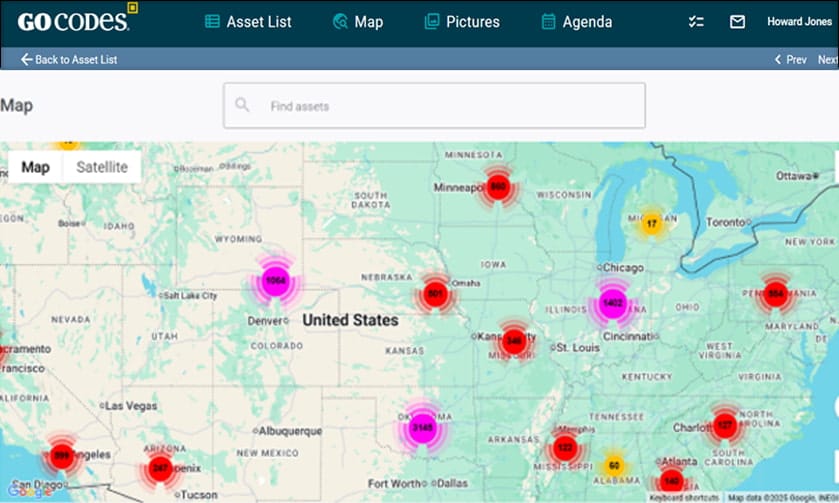The width and height of the screenshot is (839, 503).
Task: Click the yellow 60 cluster in Alabama
Action: [x=614, y=465]
